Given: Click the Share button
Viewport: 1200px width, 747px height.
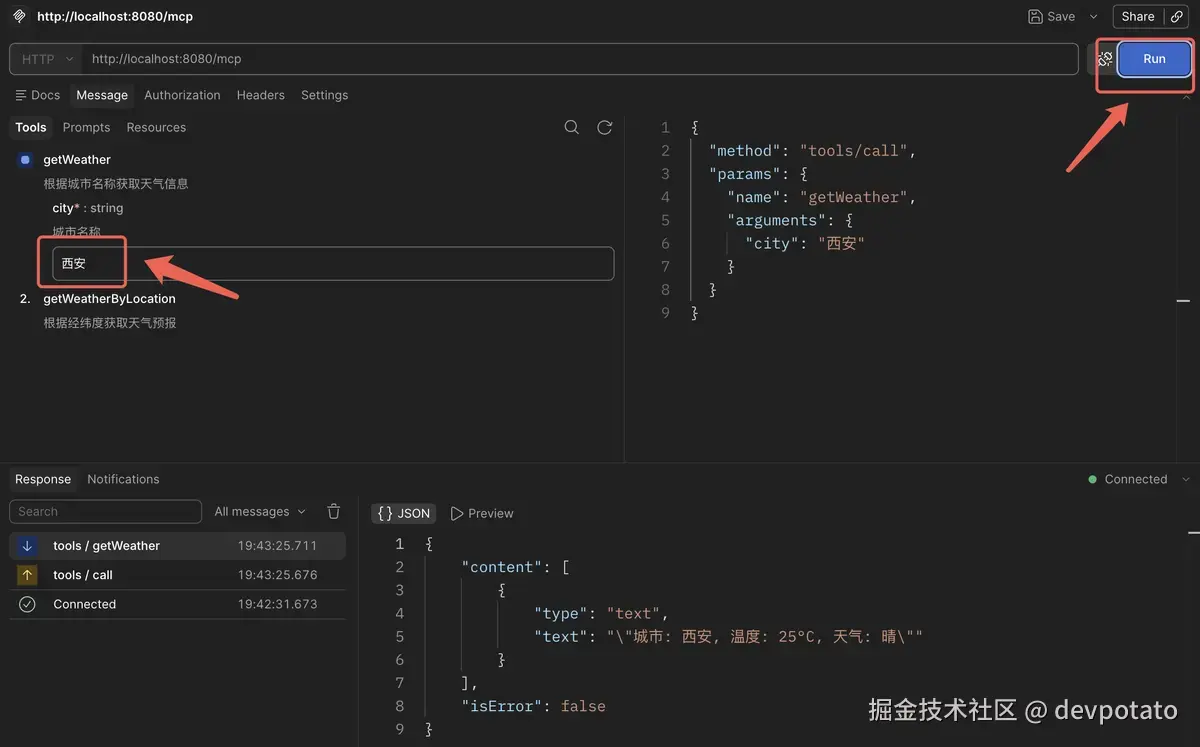Looking at the screenshot, I should 1138,16.
